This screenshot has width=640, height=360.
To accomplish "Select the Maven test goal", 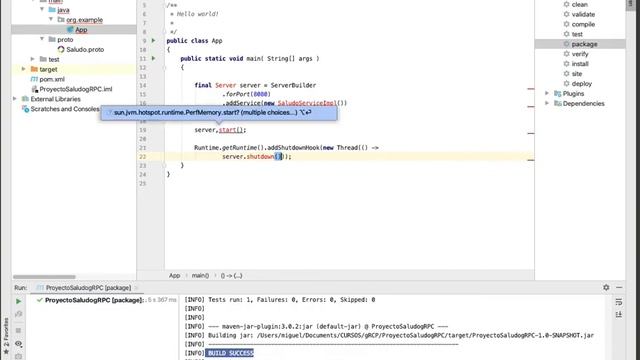I will pyautogui.click(x=577, y=34).
